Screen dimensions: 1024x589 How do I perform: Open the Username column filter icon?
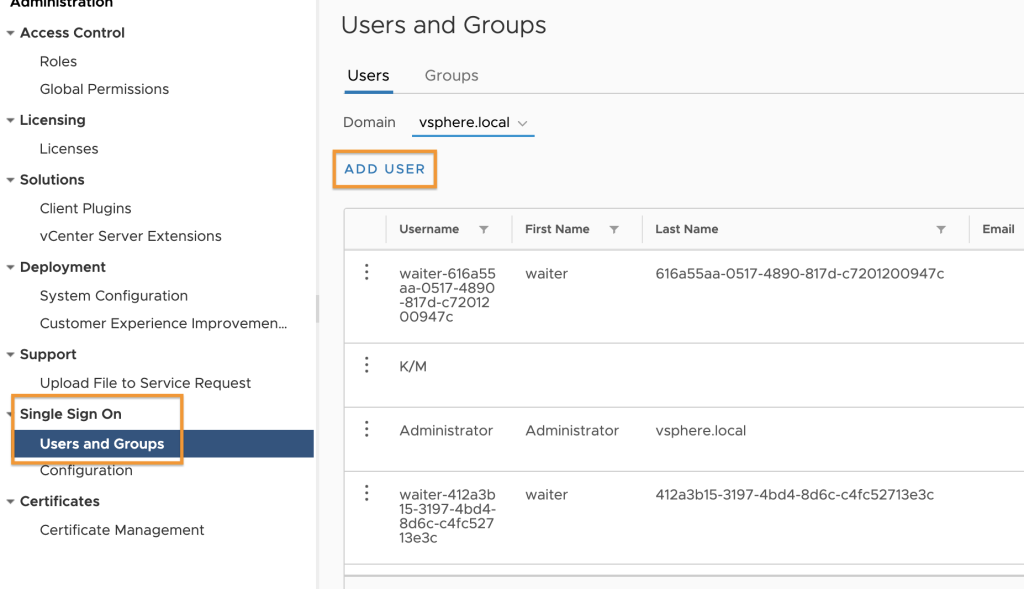point(483,229)
